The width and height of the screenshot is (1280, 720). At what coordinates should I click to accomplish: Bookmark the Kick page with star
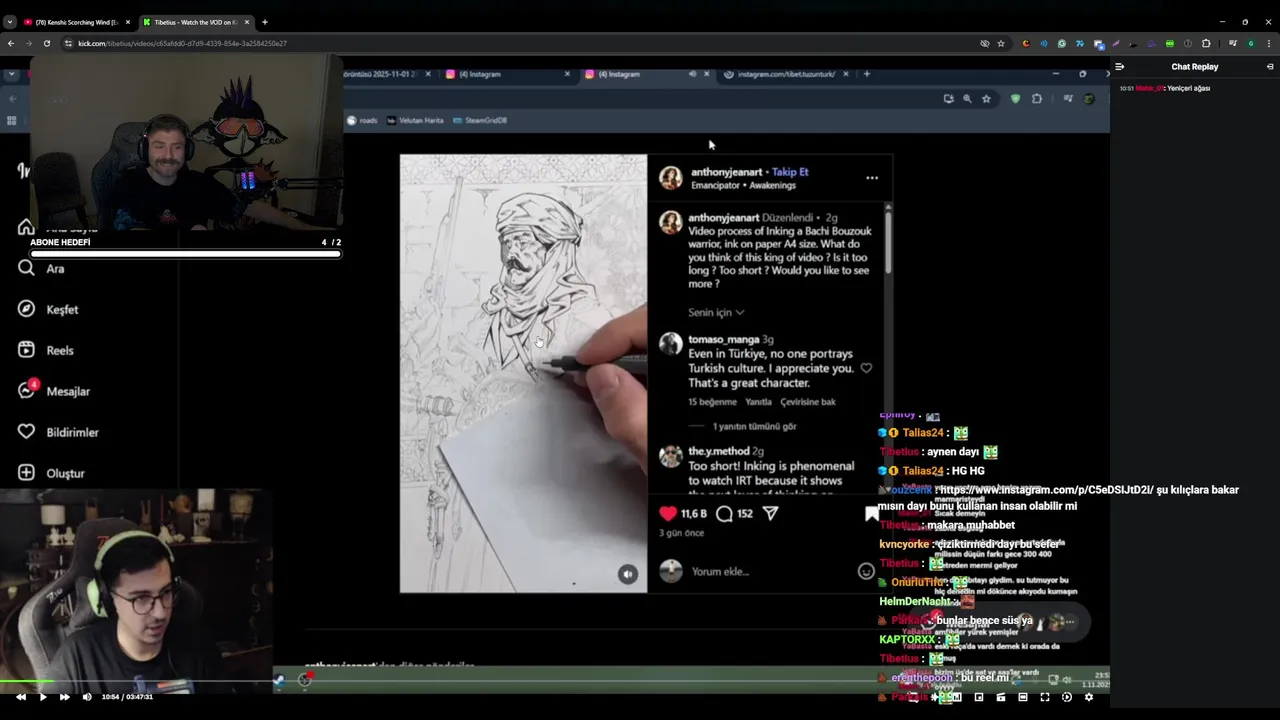click(1003, 44)
